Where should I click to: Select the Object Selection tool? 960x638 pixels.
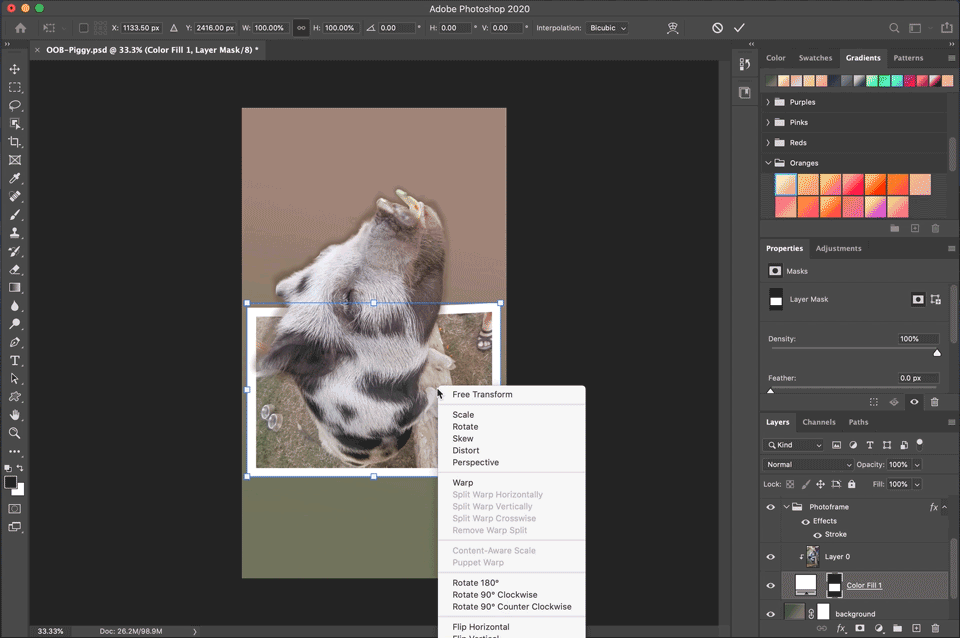tap(15, 124)
